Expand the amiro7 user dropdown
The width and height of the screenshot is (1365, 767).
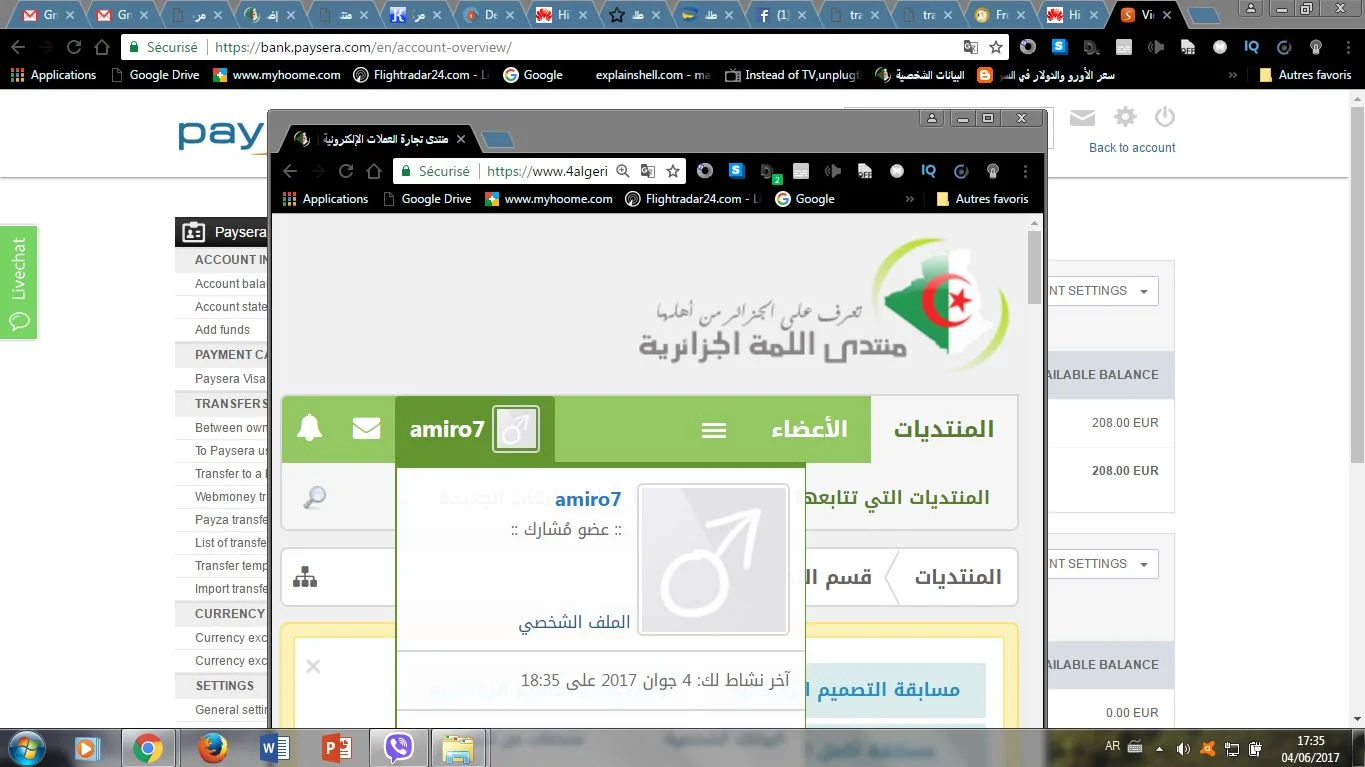click(x=474, y=429)
